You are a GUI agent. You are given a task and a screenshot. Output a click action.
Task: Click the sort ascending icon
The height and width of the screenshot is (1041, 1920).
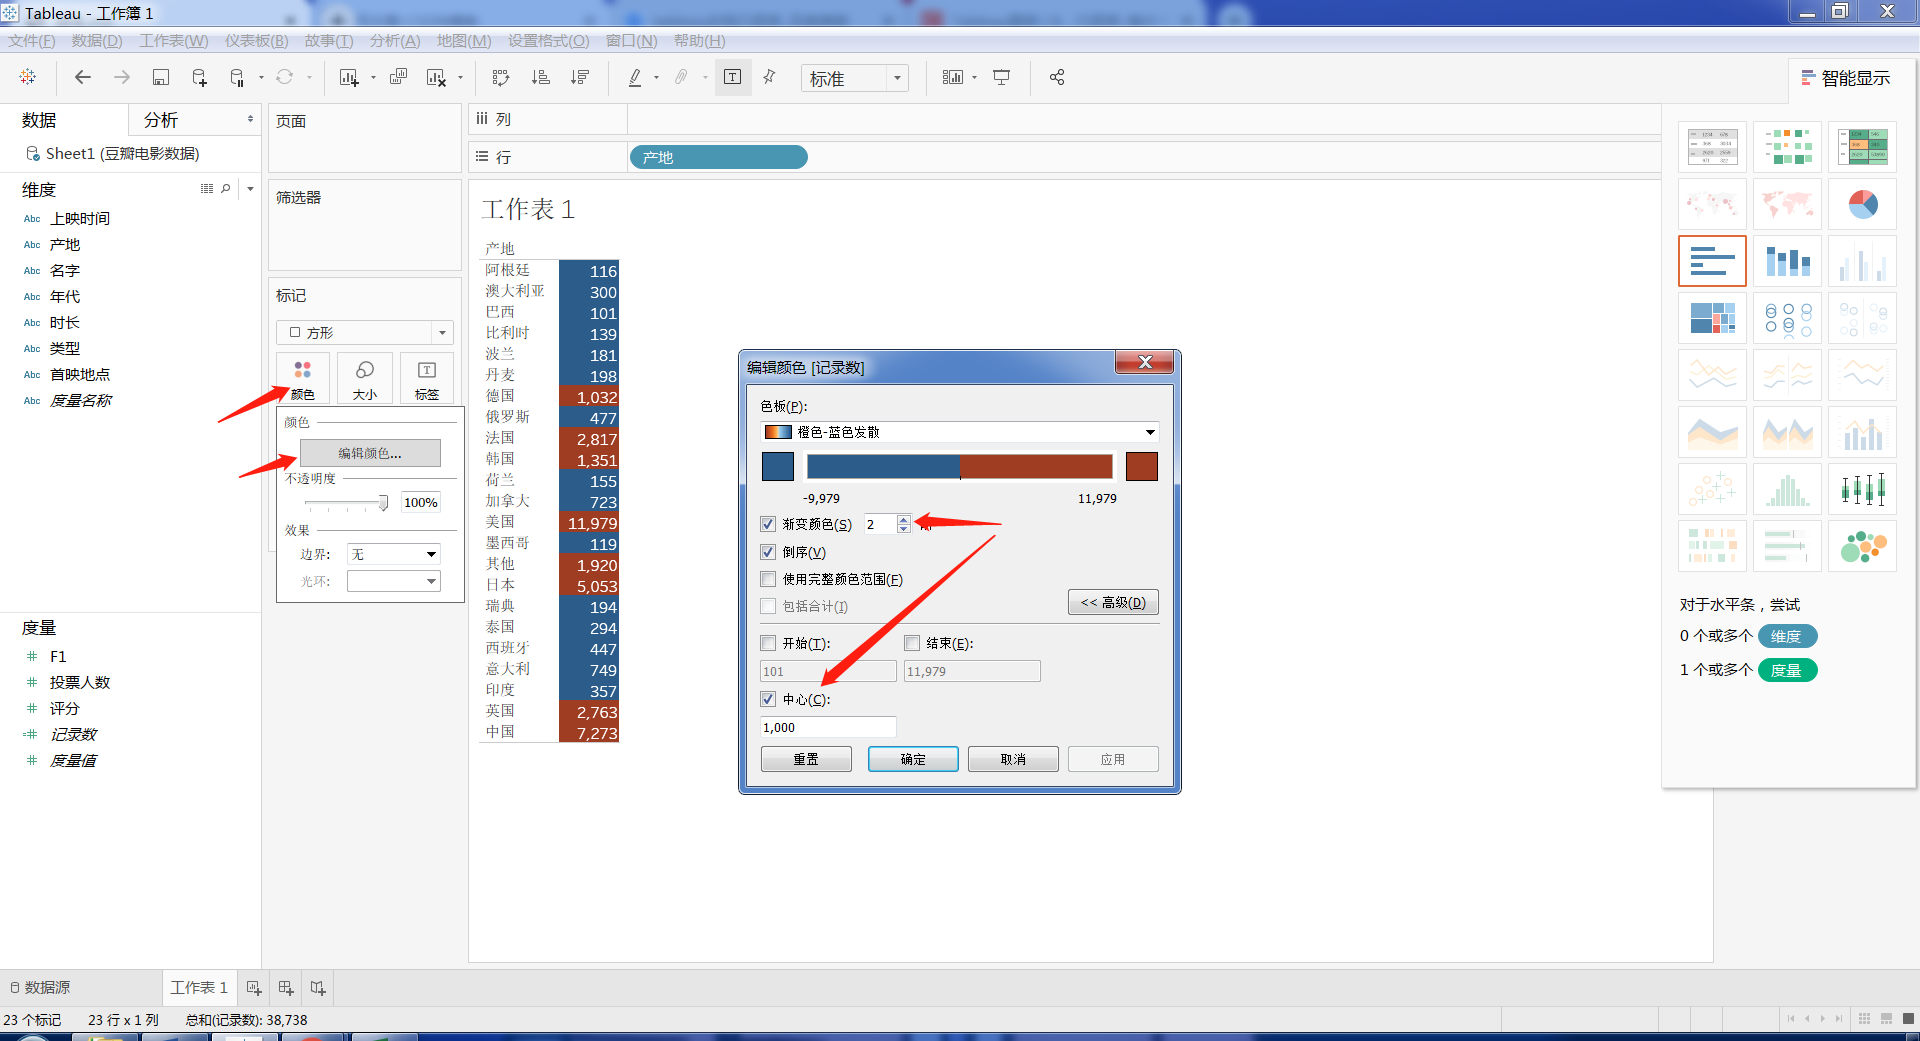pyautogui.click(x=541, y=77)
